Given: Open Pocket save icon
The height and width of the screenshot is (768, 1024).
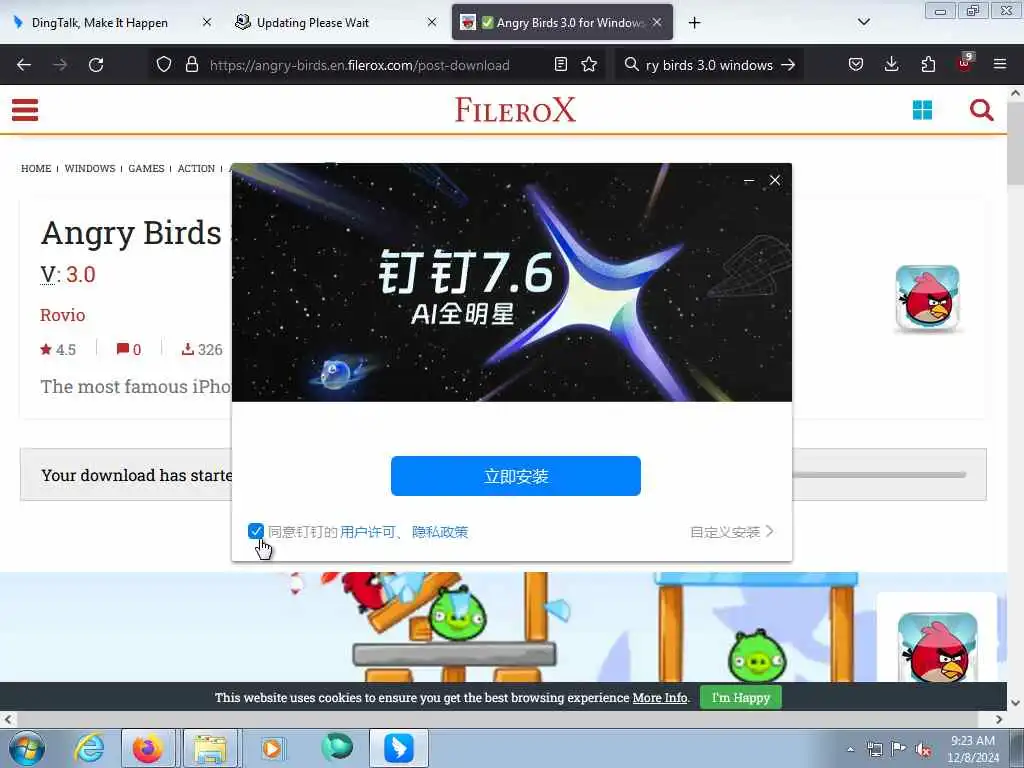Looking at the screenshot, I should click(x=856, y=65).
